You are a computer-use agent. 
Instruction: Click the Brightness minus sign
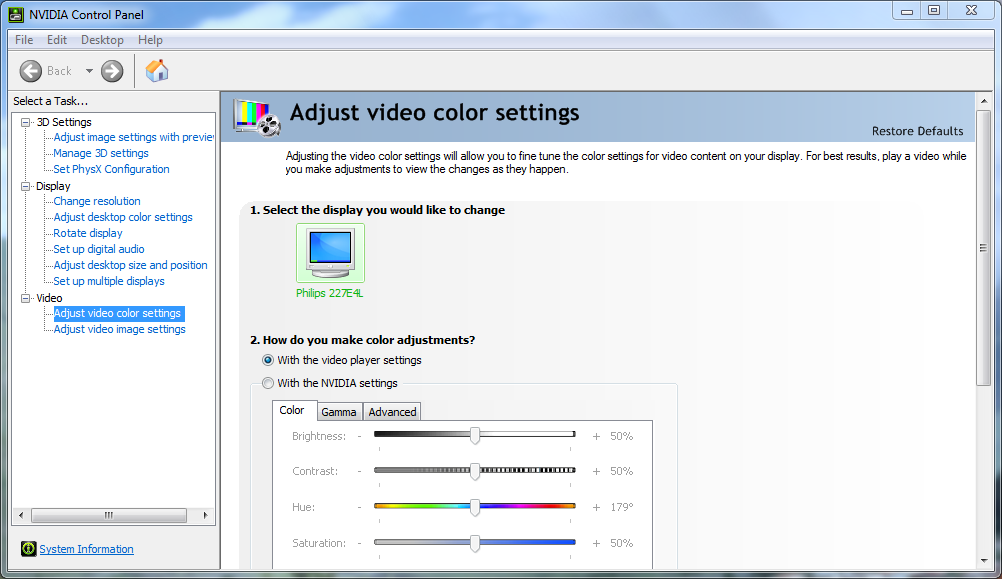360,436
